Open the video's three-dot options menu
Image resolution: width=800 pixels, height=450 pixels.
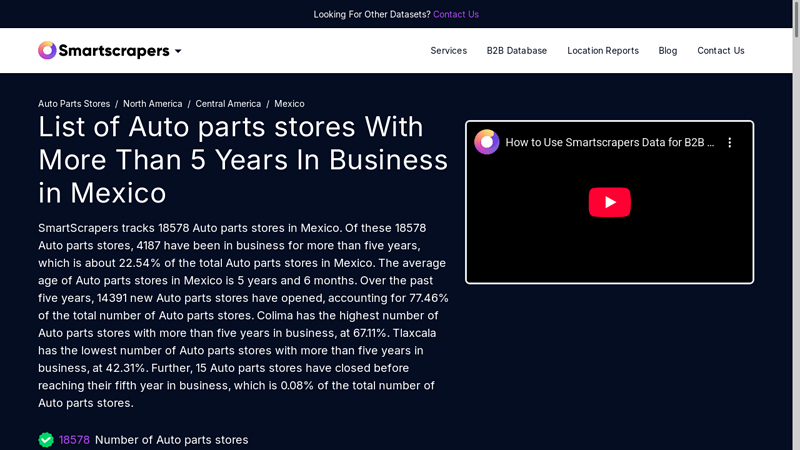pyautogui.click(x=730, y=142)
